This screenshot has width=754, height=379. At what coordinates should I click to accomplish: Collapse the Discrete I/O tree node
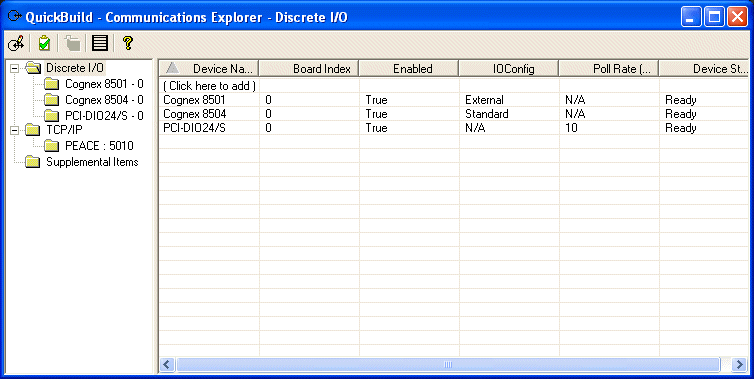[14, 68]
